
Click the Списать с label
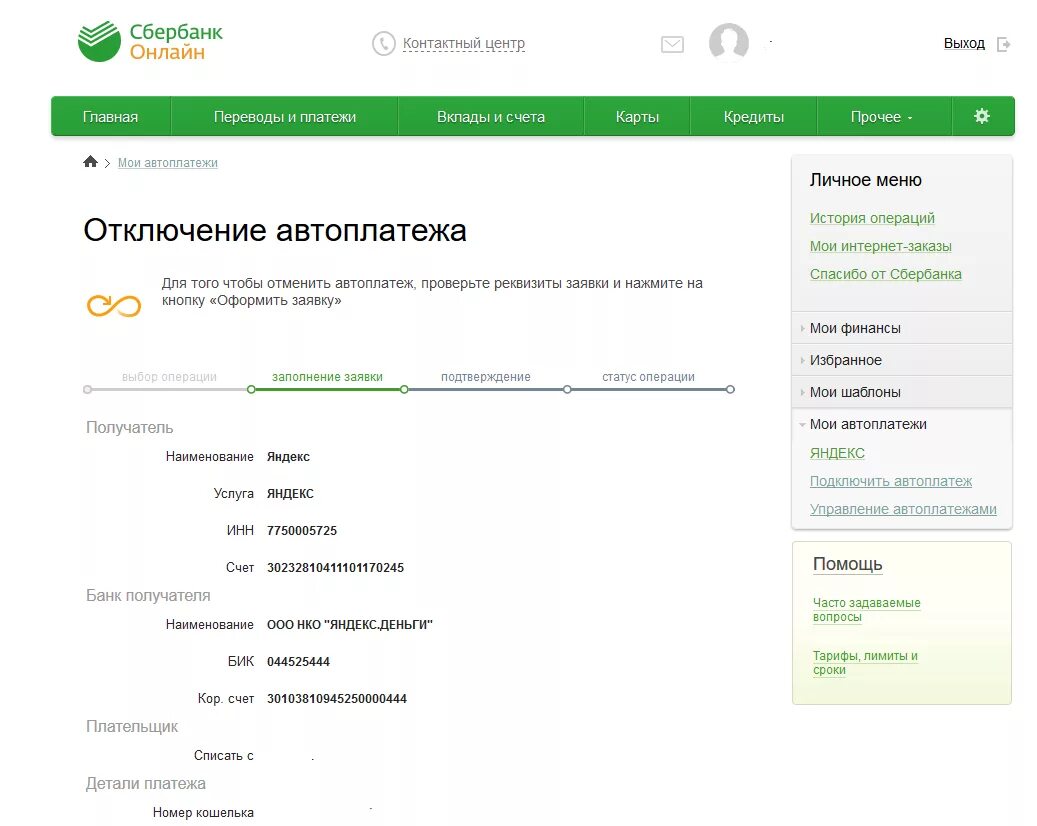click(224, 755)
